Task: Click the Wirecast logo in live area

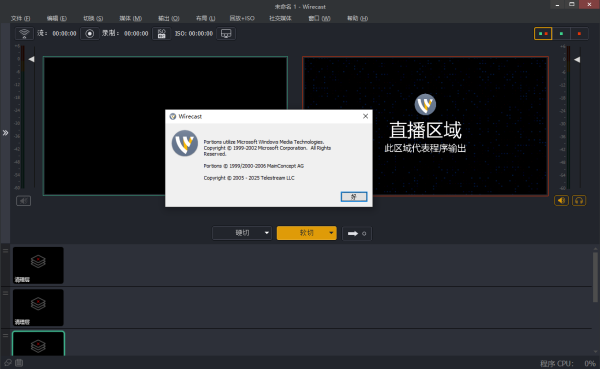Action: tap(425, 104)
